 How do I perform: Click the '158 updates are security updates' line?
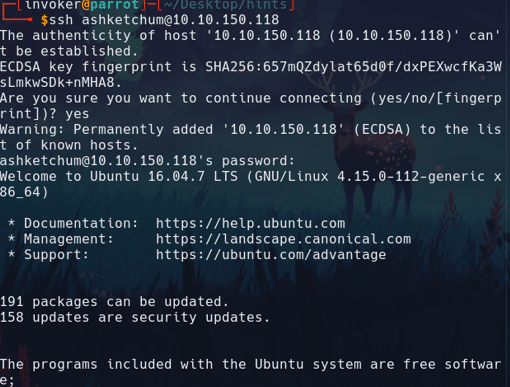point(135,317)
